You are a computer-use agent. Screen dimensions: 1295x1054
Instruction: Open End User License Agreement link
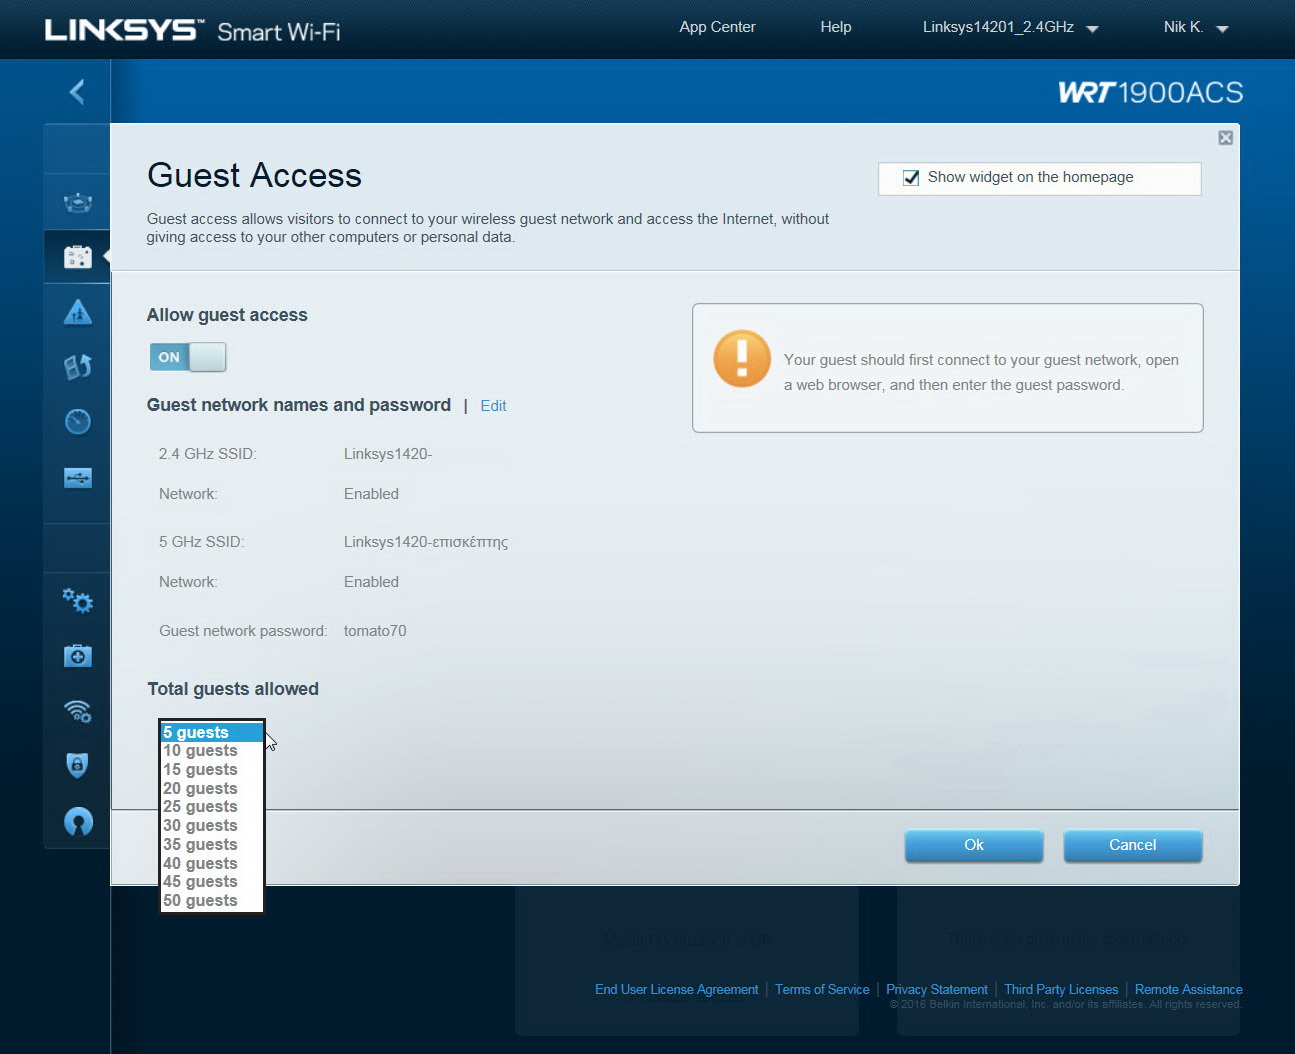pos(676,990)
